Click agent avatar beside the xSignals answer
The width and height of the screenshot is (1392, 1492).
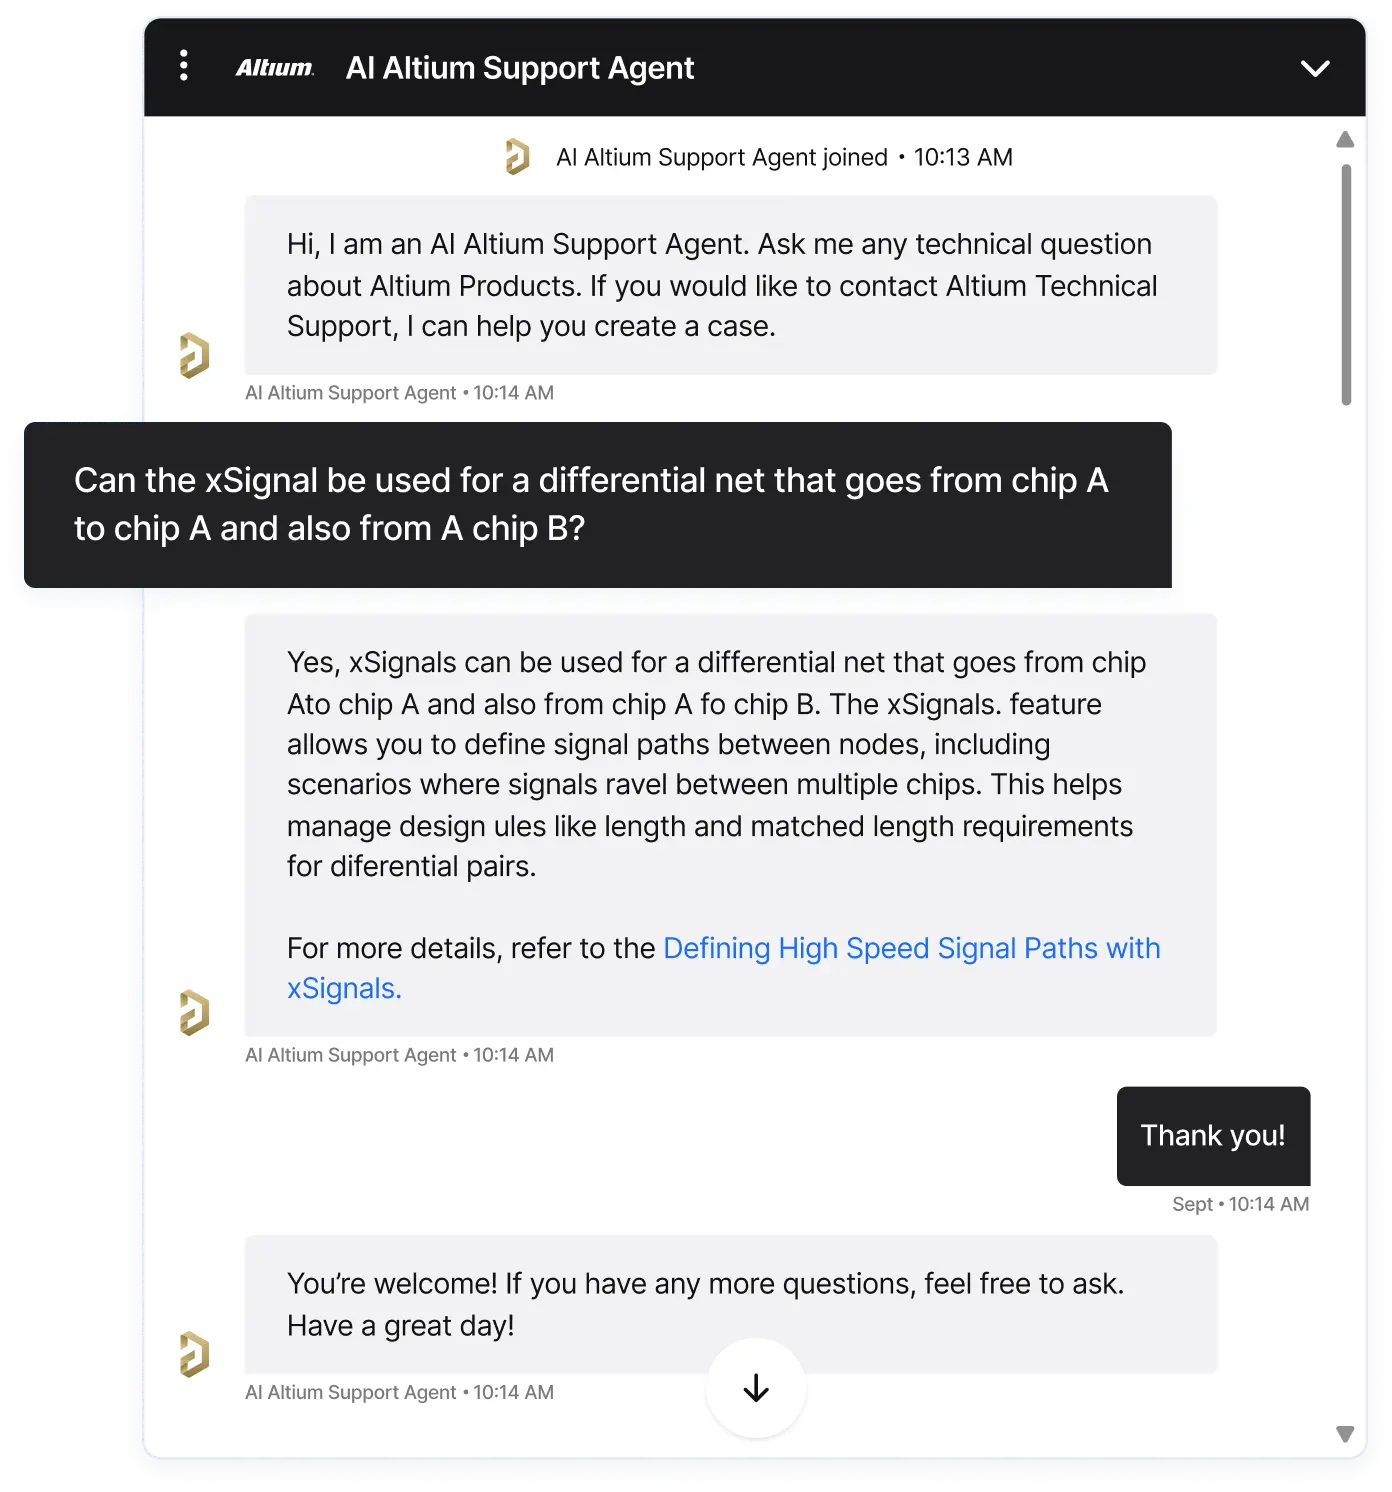[x=194, y=1012]
